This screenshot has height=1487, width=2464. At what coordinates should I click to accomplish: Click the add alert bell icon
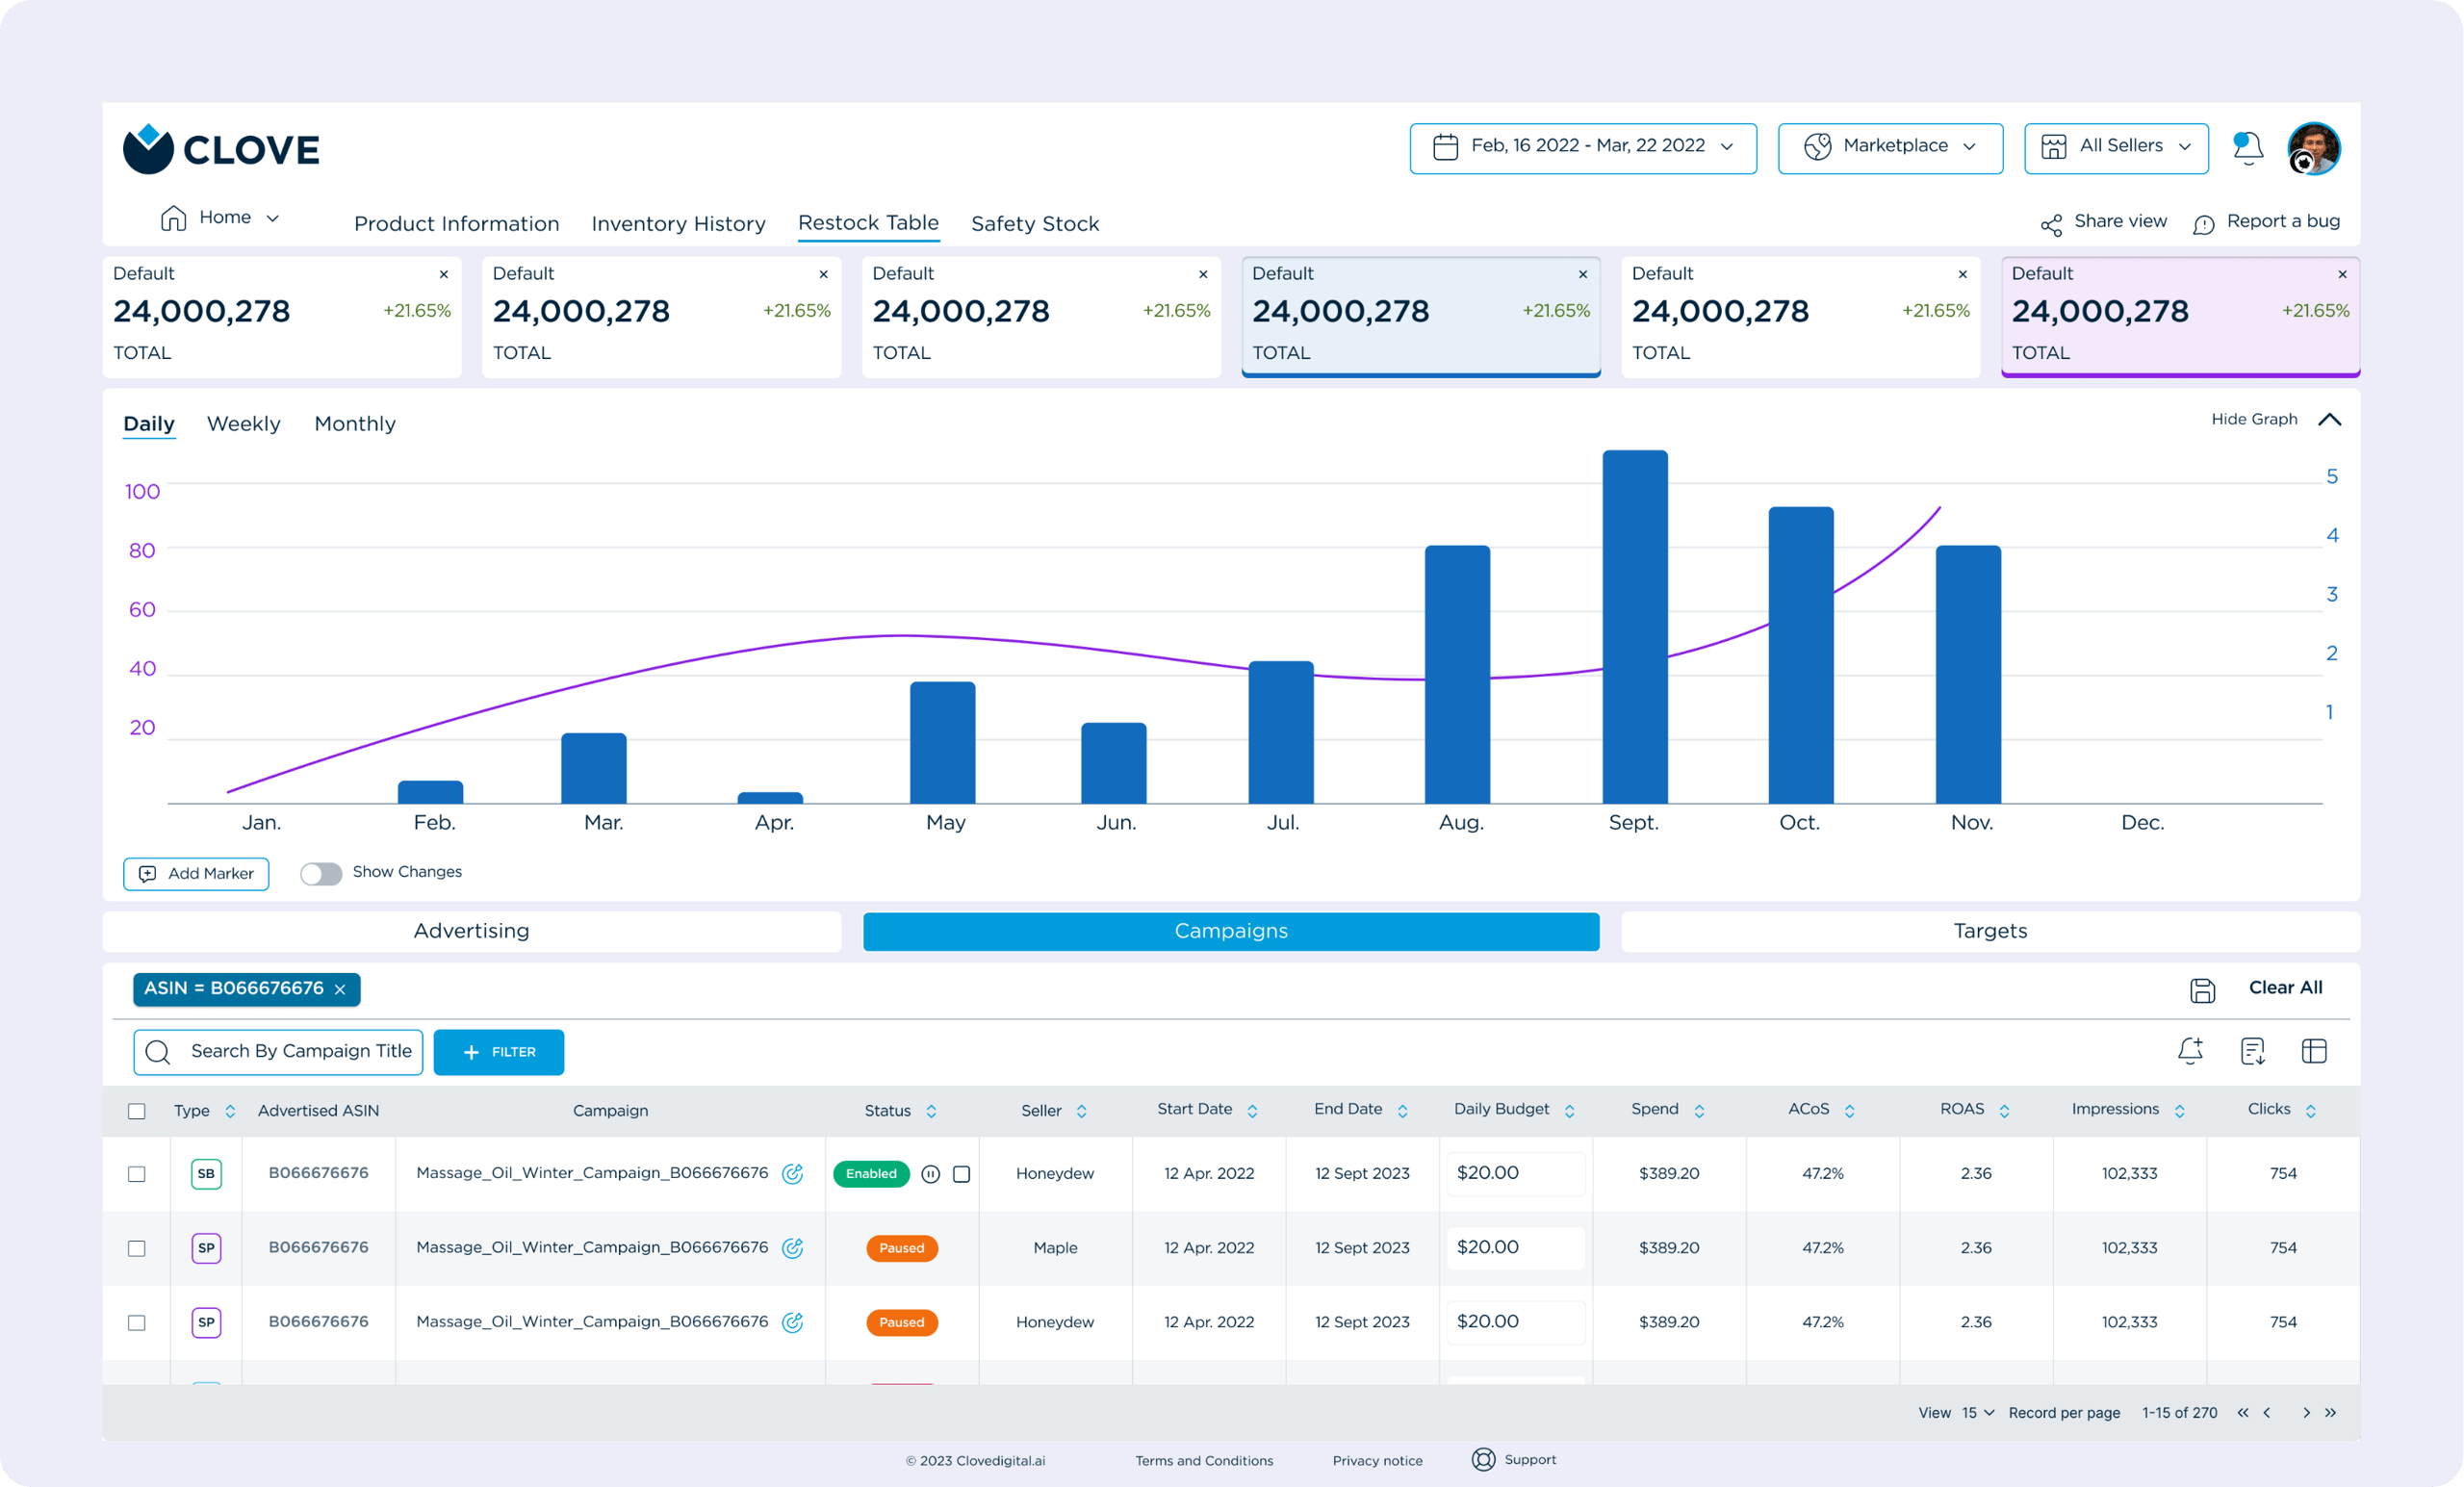tap(2190, 1051)
